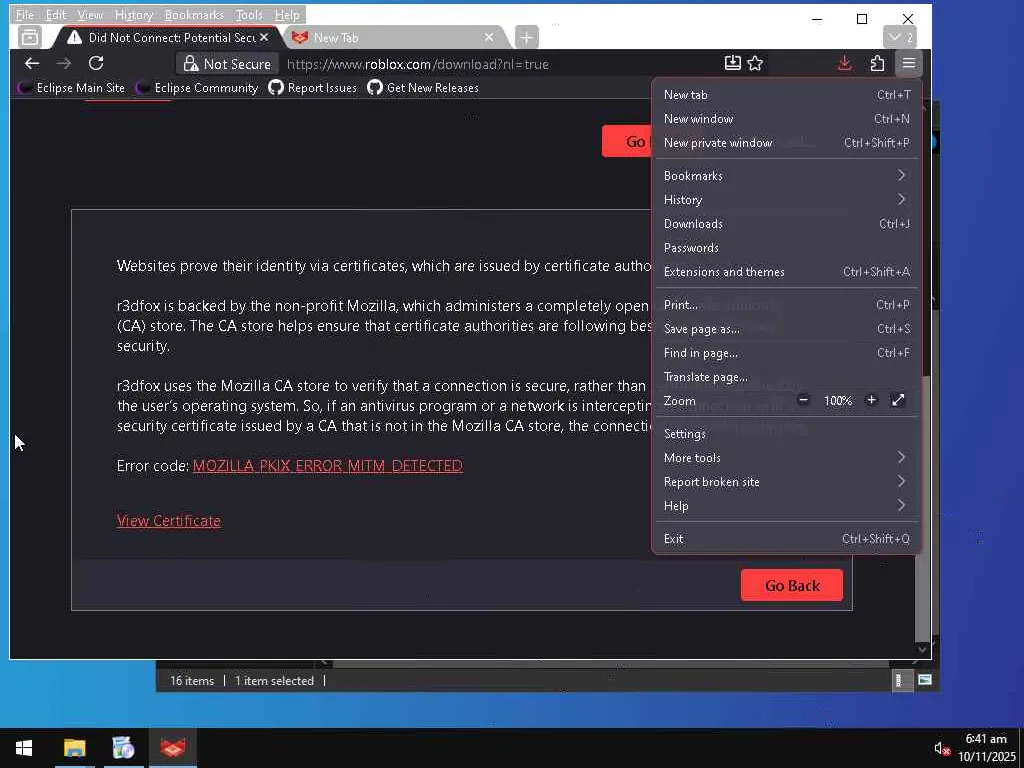
Task: Close the New Tab tab
Action: [x=488, y=37]
